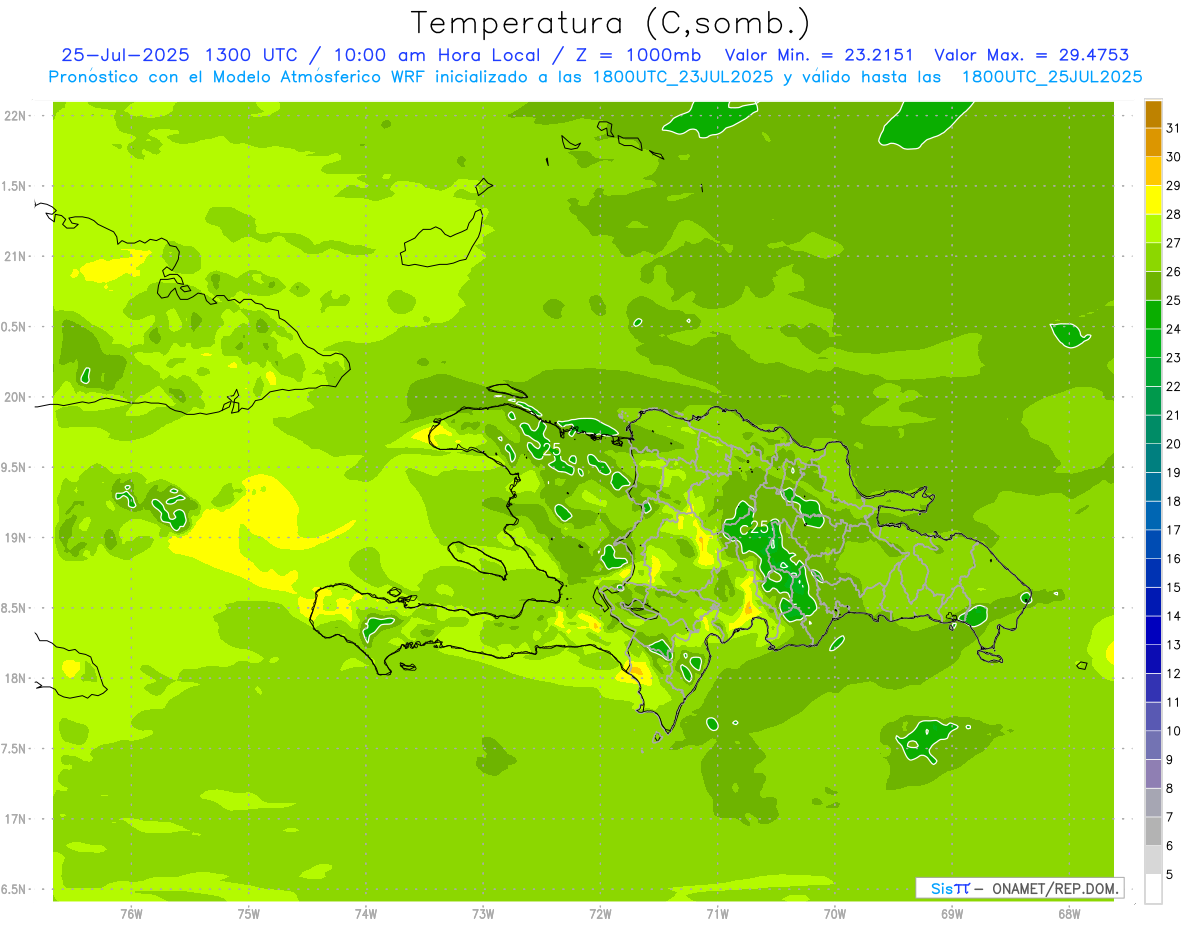This screenshot has width=1200, height=927.
Task: Click the '69W' longitude label
Action: pyautogui.click(x=952, y=914)
